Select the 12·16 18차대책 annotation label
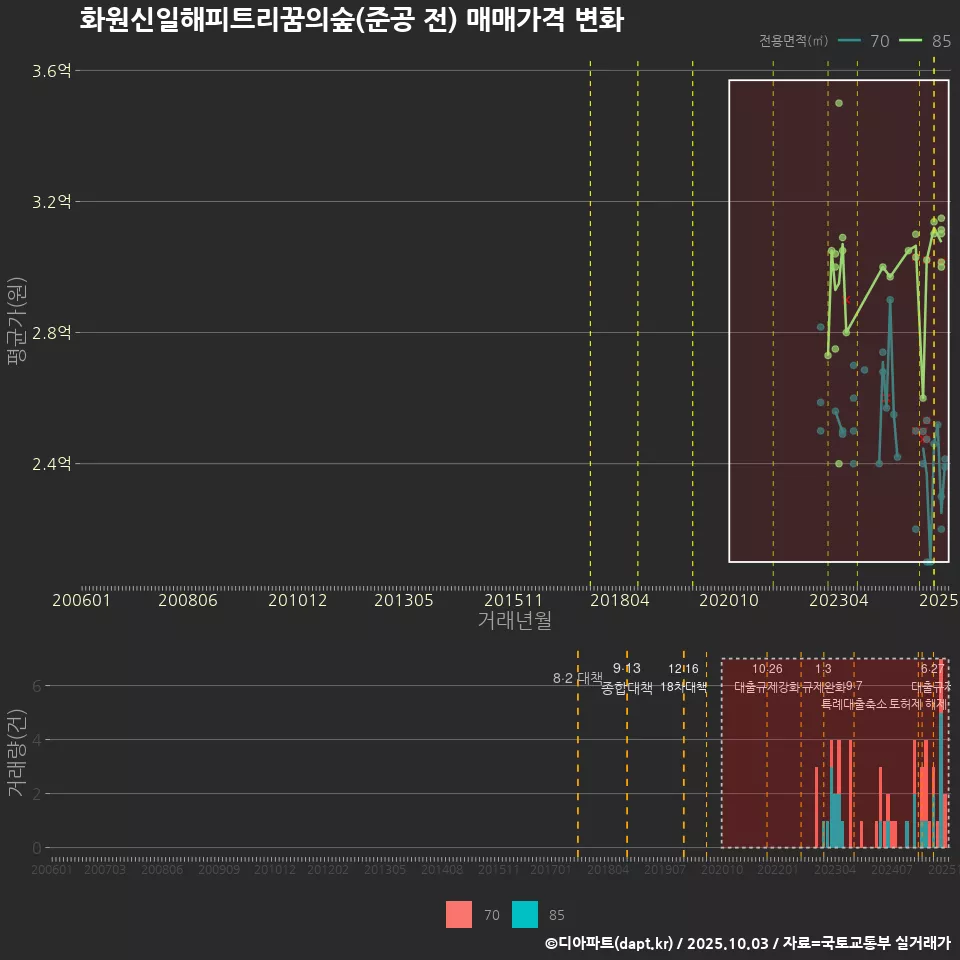 [684, 678]
